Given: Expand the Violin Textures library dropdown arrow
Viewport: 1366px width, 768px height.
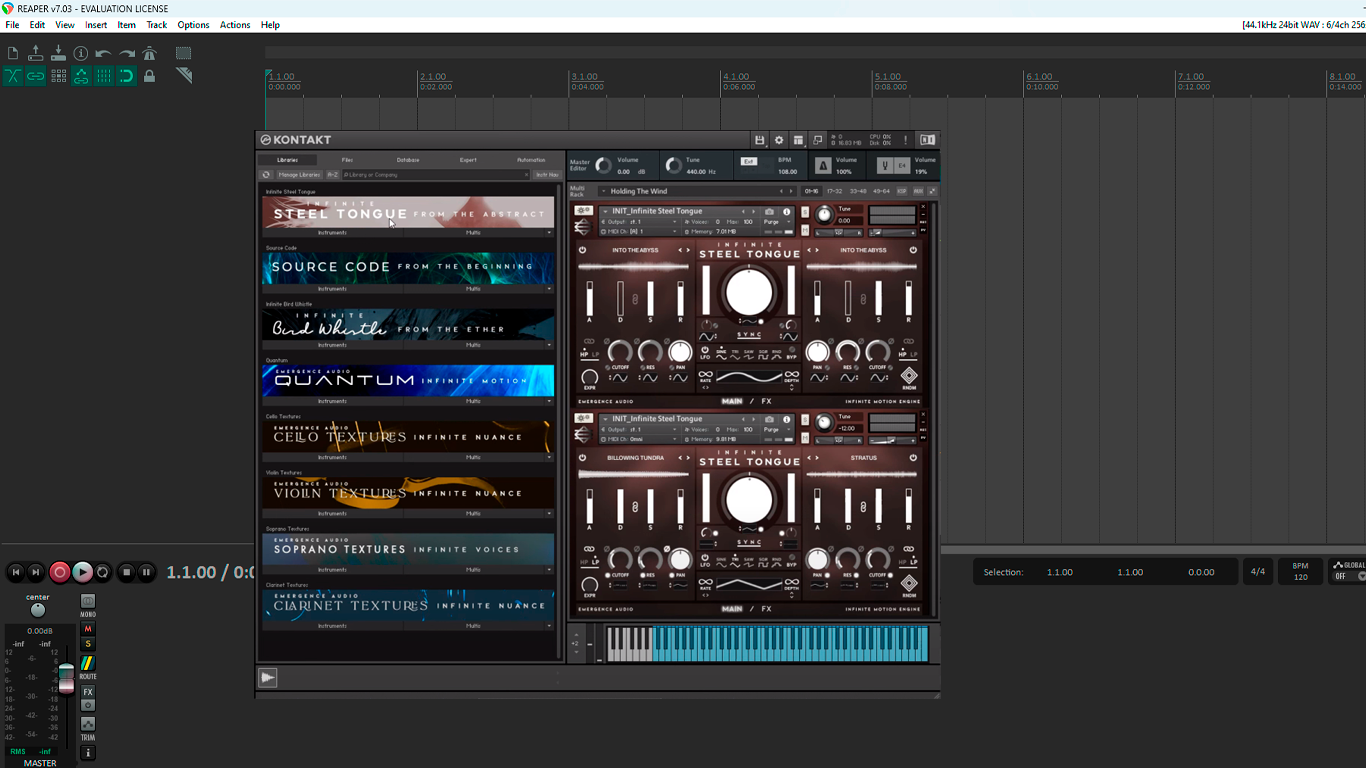Looking at the screenshot, I should pos(549,513).
